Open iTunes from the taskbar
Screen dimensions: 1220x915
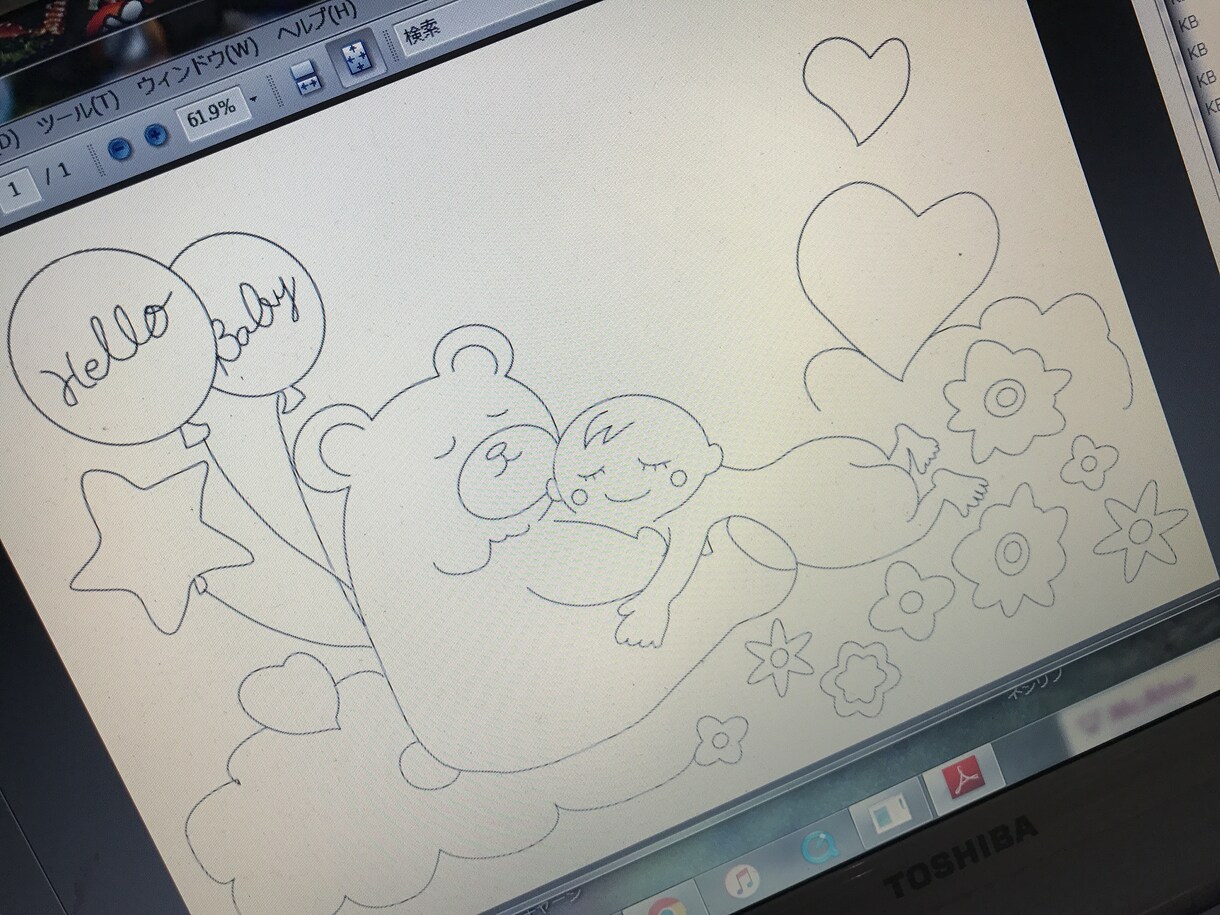(741, 879)
